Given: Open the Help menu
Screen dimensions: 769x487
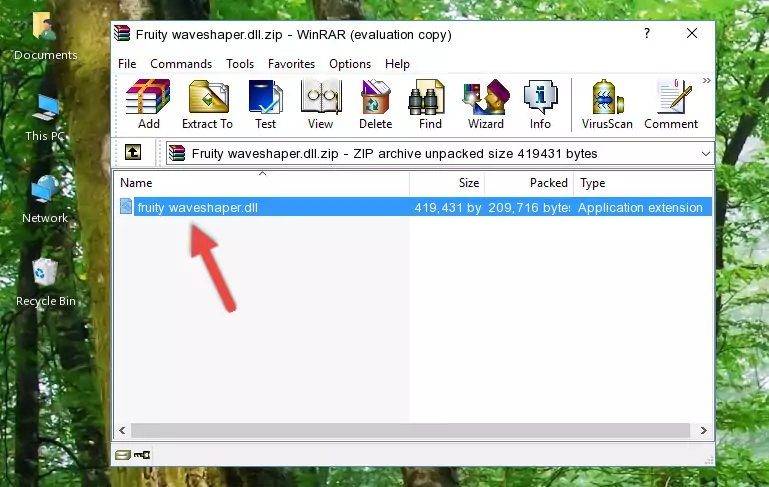Looking at the screenshot, I should point(397,64).
